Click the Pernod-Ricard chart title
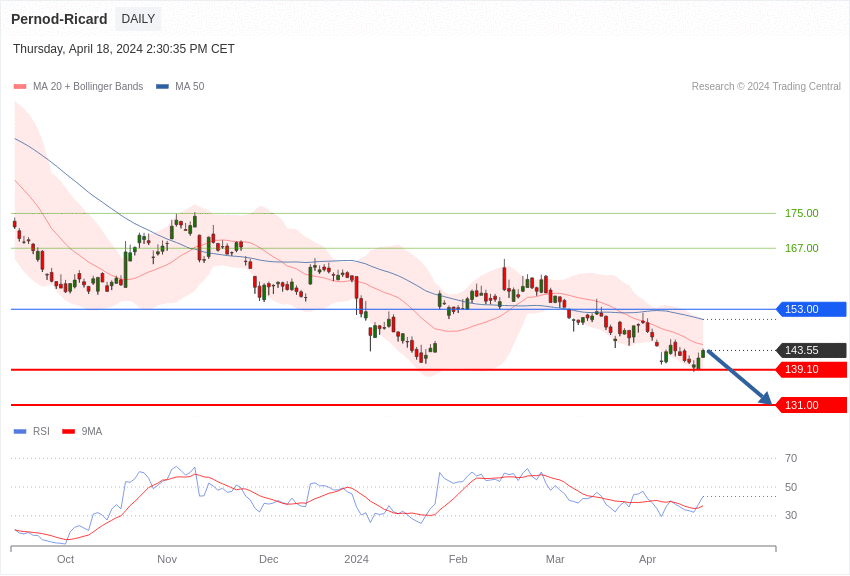Screen dimensions: 850x576 tap(59, 19)
